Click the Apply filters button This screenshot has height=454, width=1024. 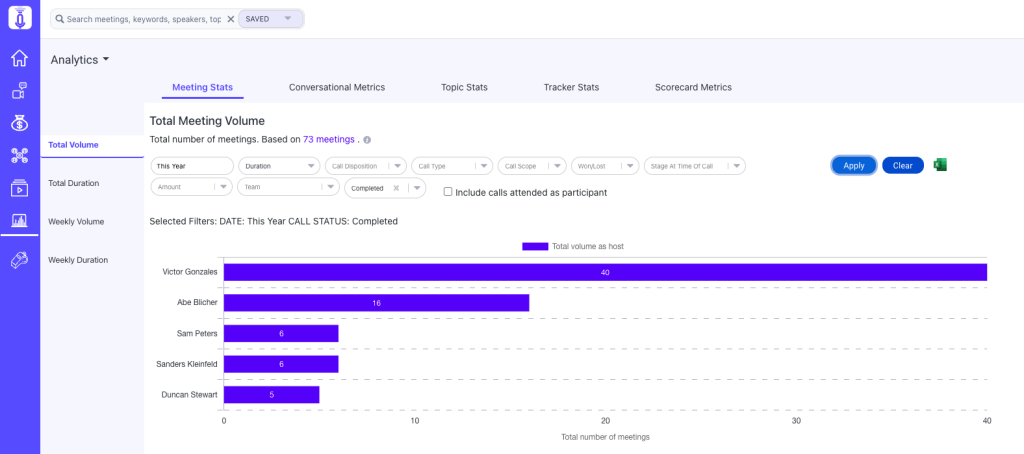[x=854, y=166]
